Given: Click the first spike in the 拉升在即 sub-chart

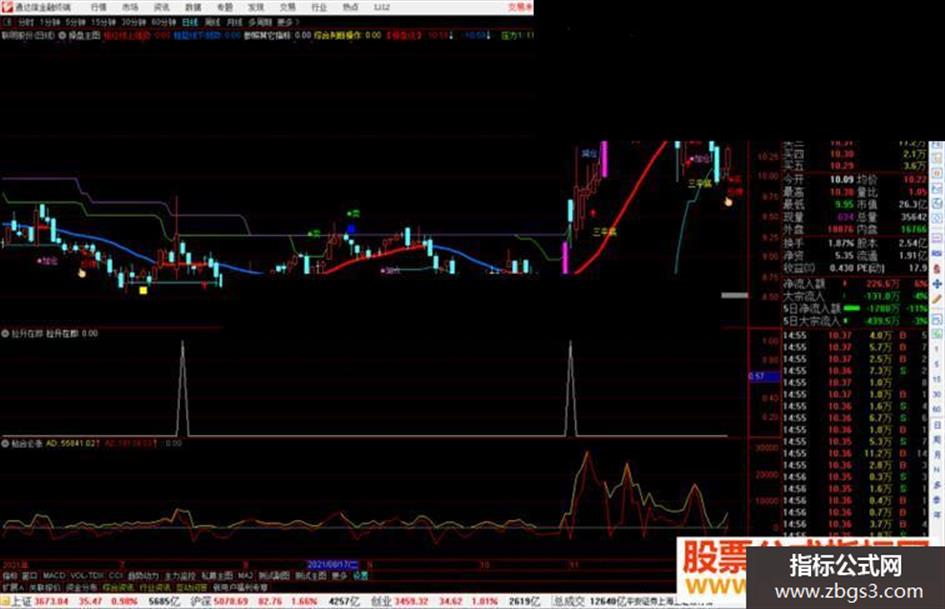Looking at the screenshot, I should click(183, 386).
